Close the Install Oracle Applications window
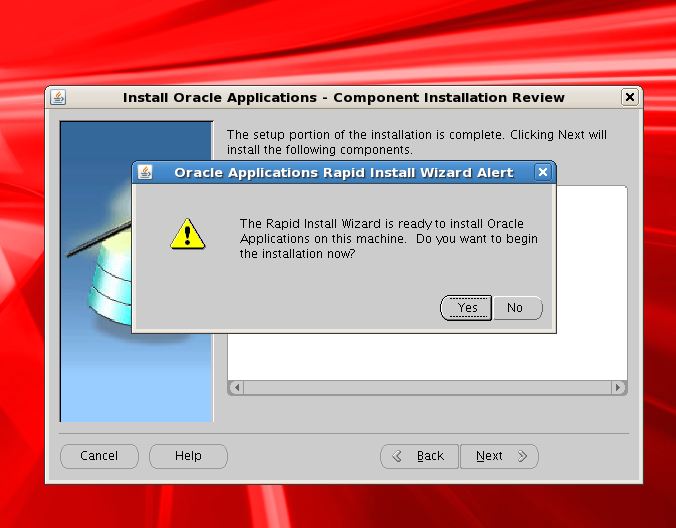This screenshot has width=676, height=528. (x=629, y=97)
